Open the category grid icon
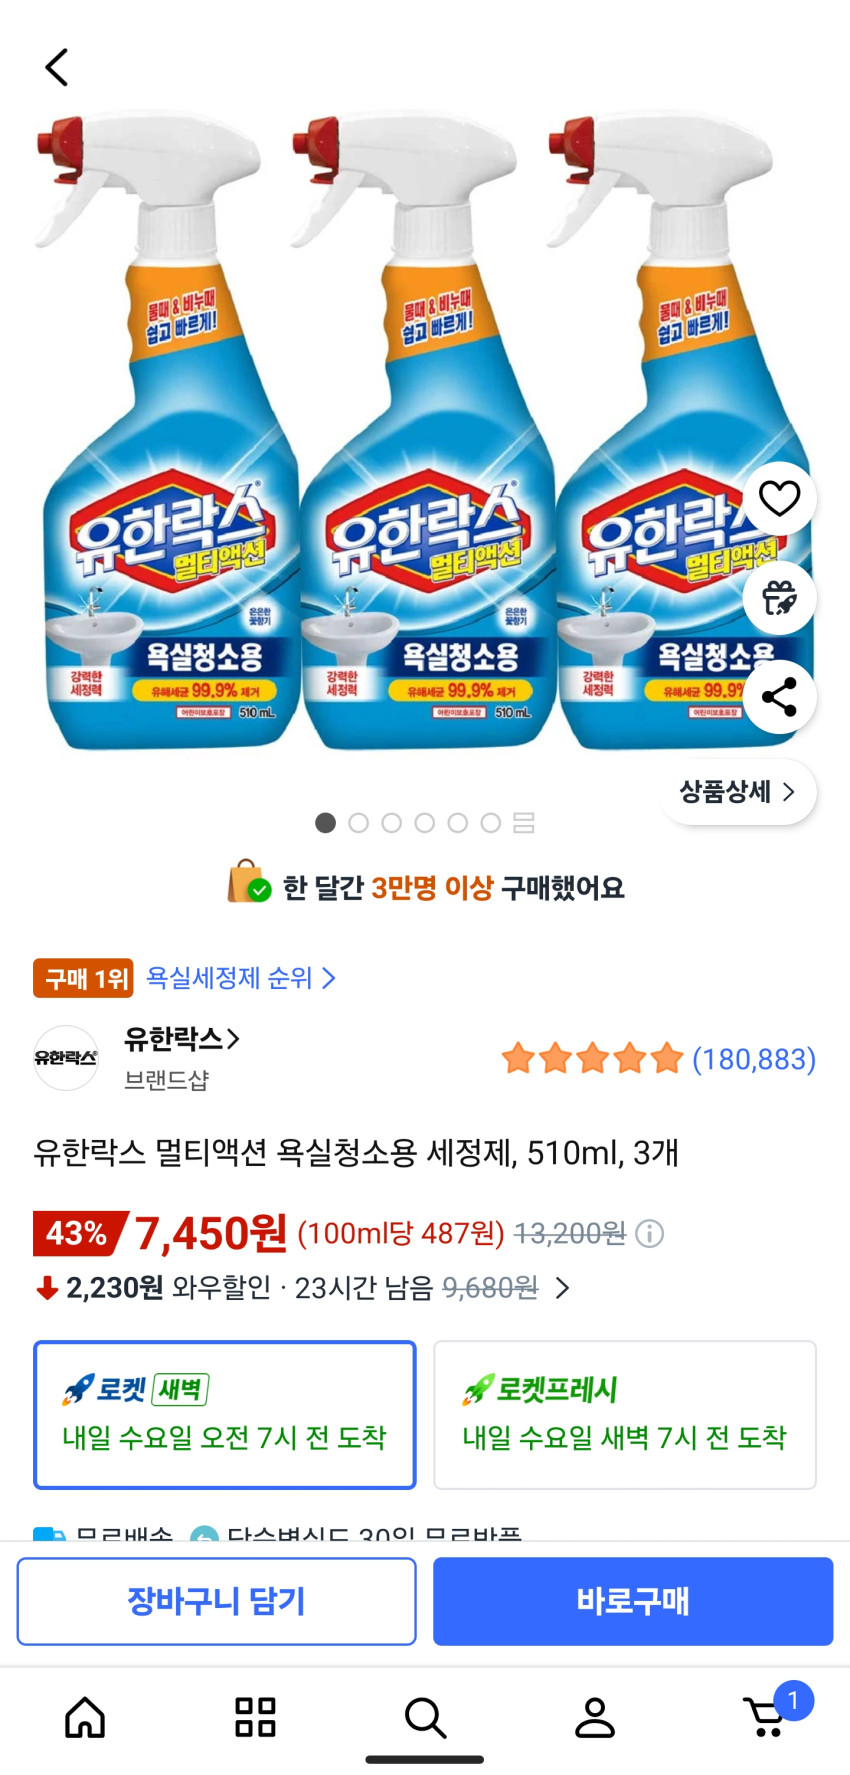Screen dimensions: 850x1775 255,1717
